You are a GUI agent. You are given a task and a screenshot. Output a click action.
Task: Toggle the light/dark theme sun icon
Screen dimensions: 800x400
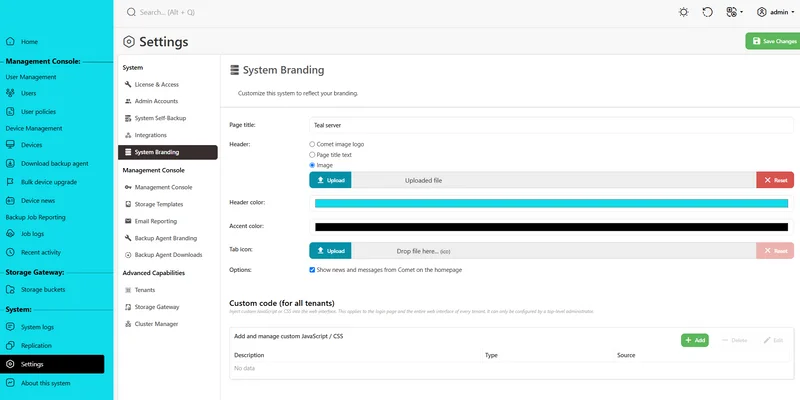coord(684,12)
